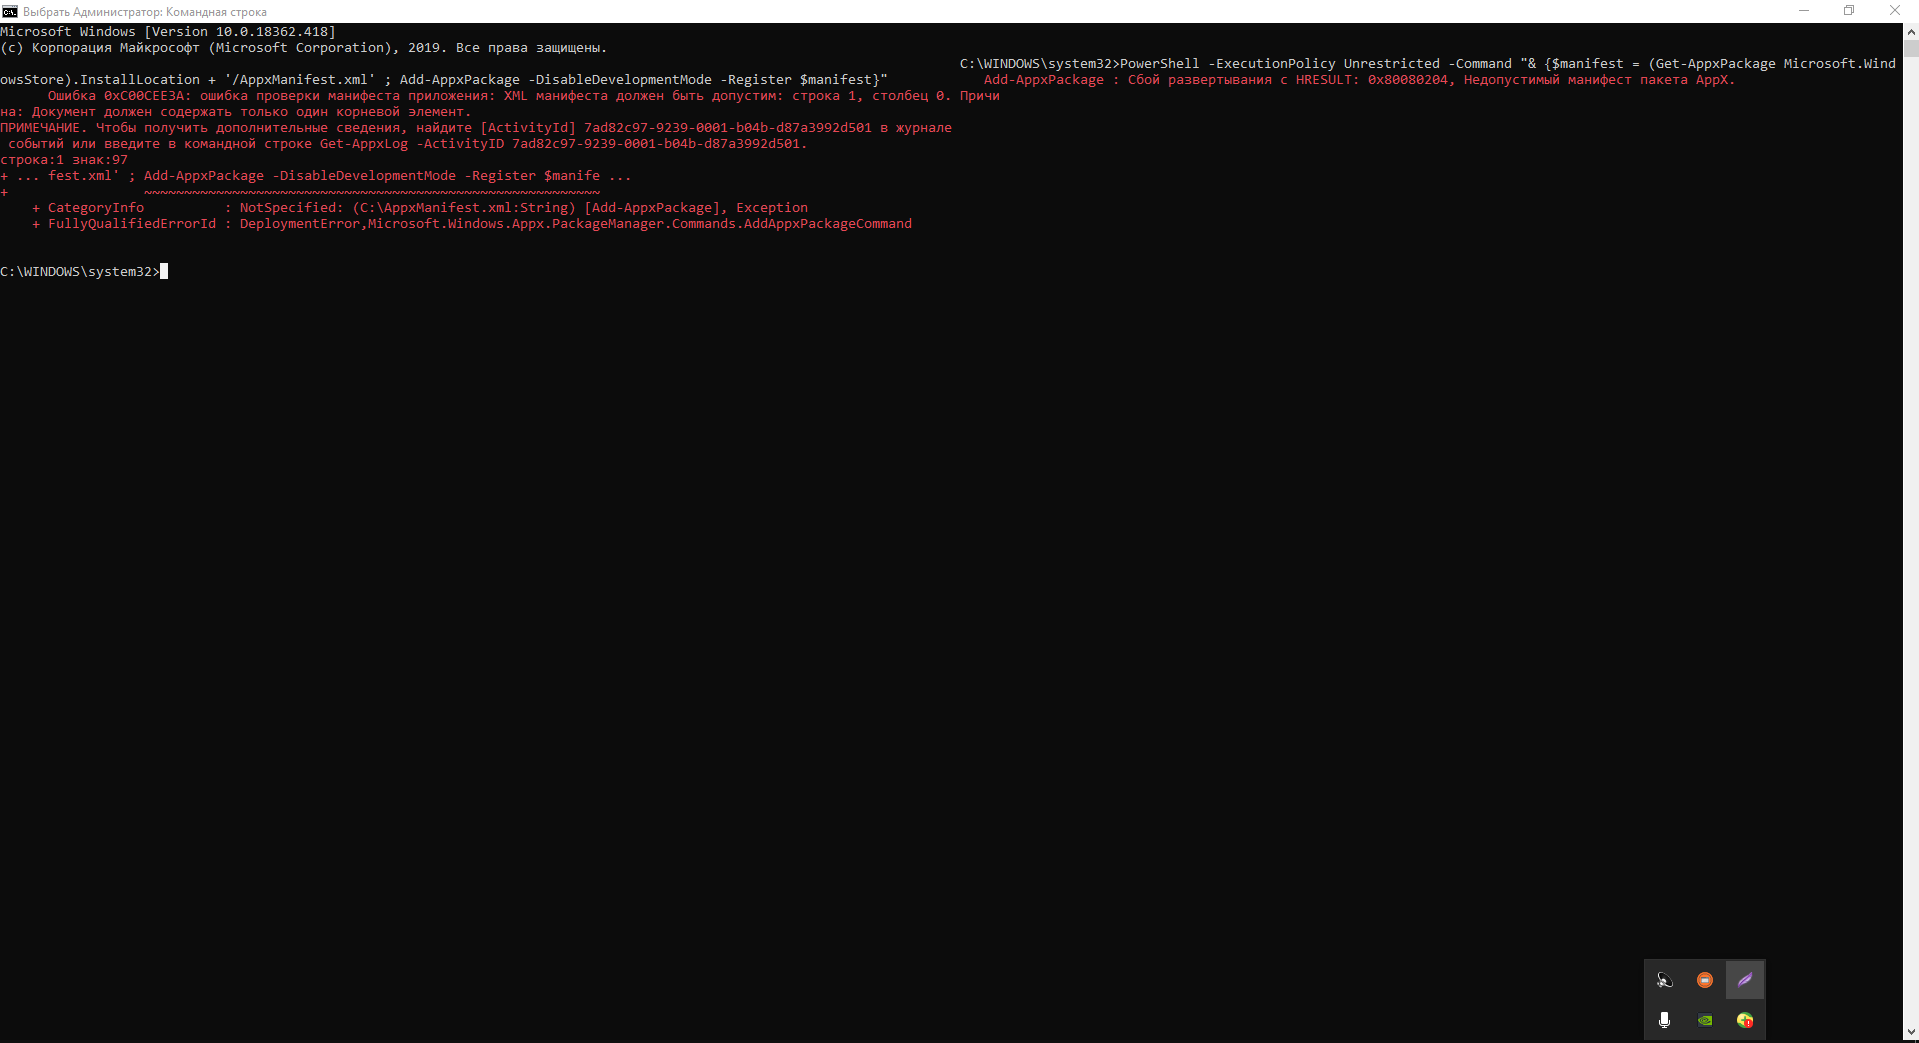Click the bottom 'C:\WINDOWS\system32>' prompt
The width and height of the screenshot is (1919, 1043).
(x=80, y=272)
